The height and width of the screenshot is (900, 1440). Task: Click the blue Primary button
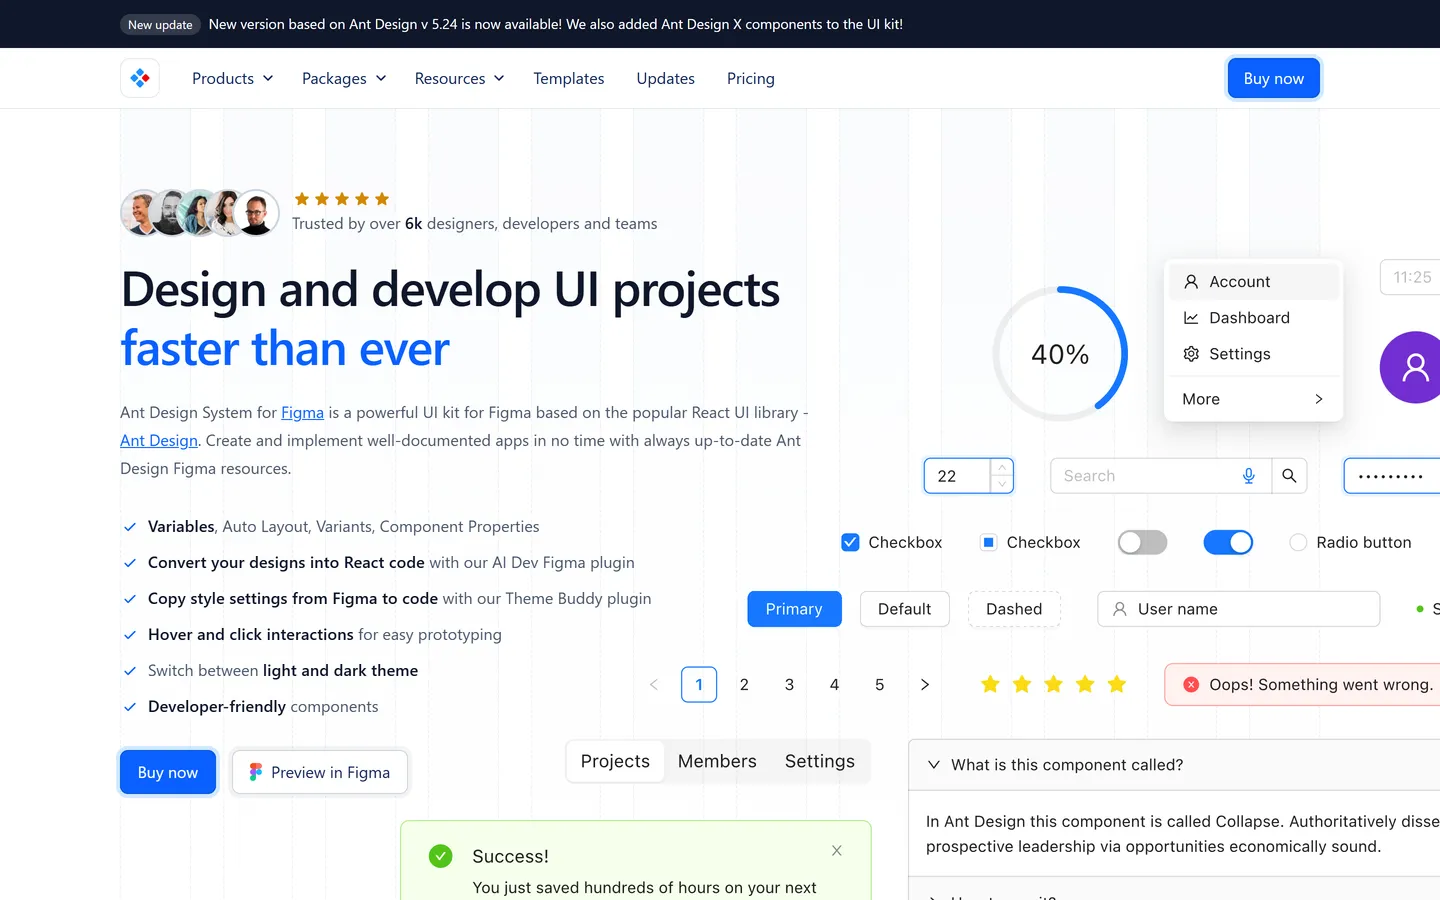click(794, 609)
